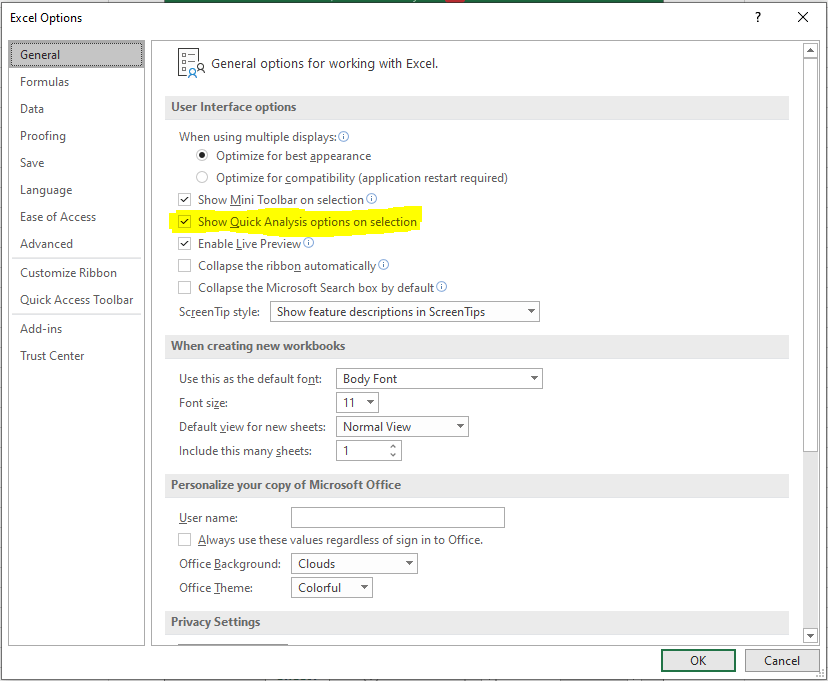Open the Proofing category
Viewport: 828px width, 681px height.
pos(77,136)
